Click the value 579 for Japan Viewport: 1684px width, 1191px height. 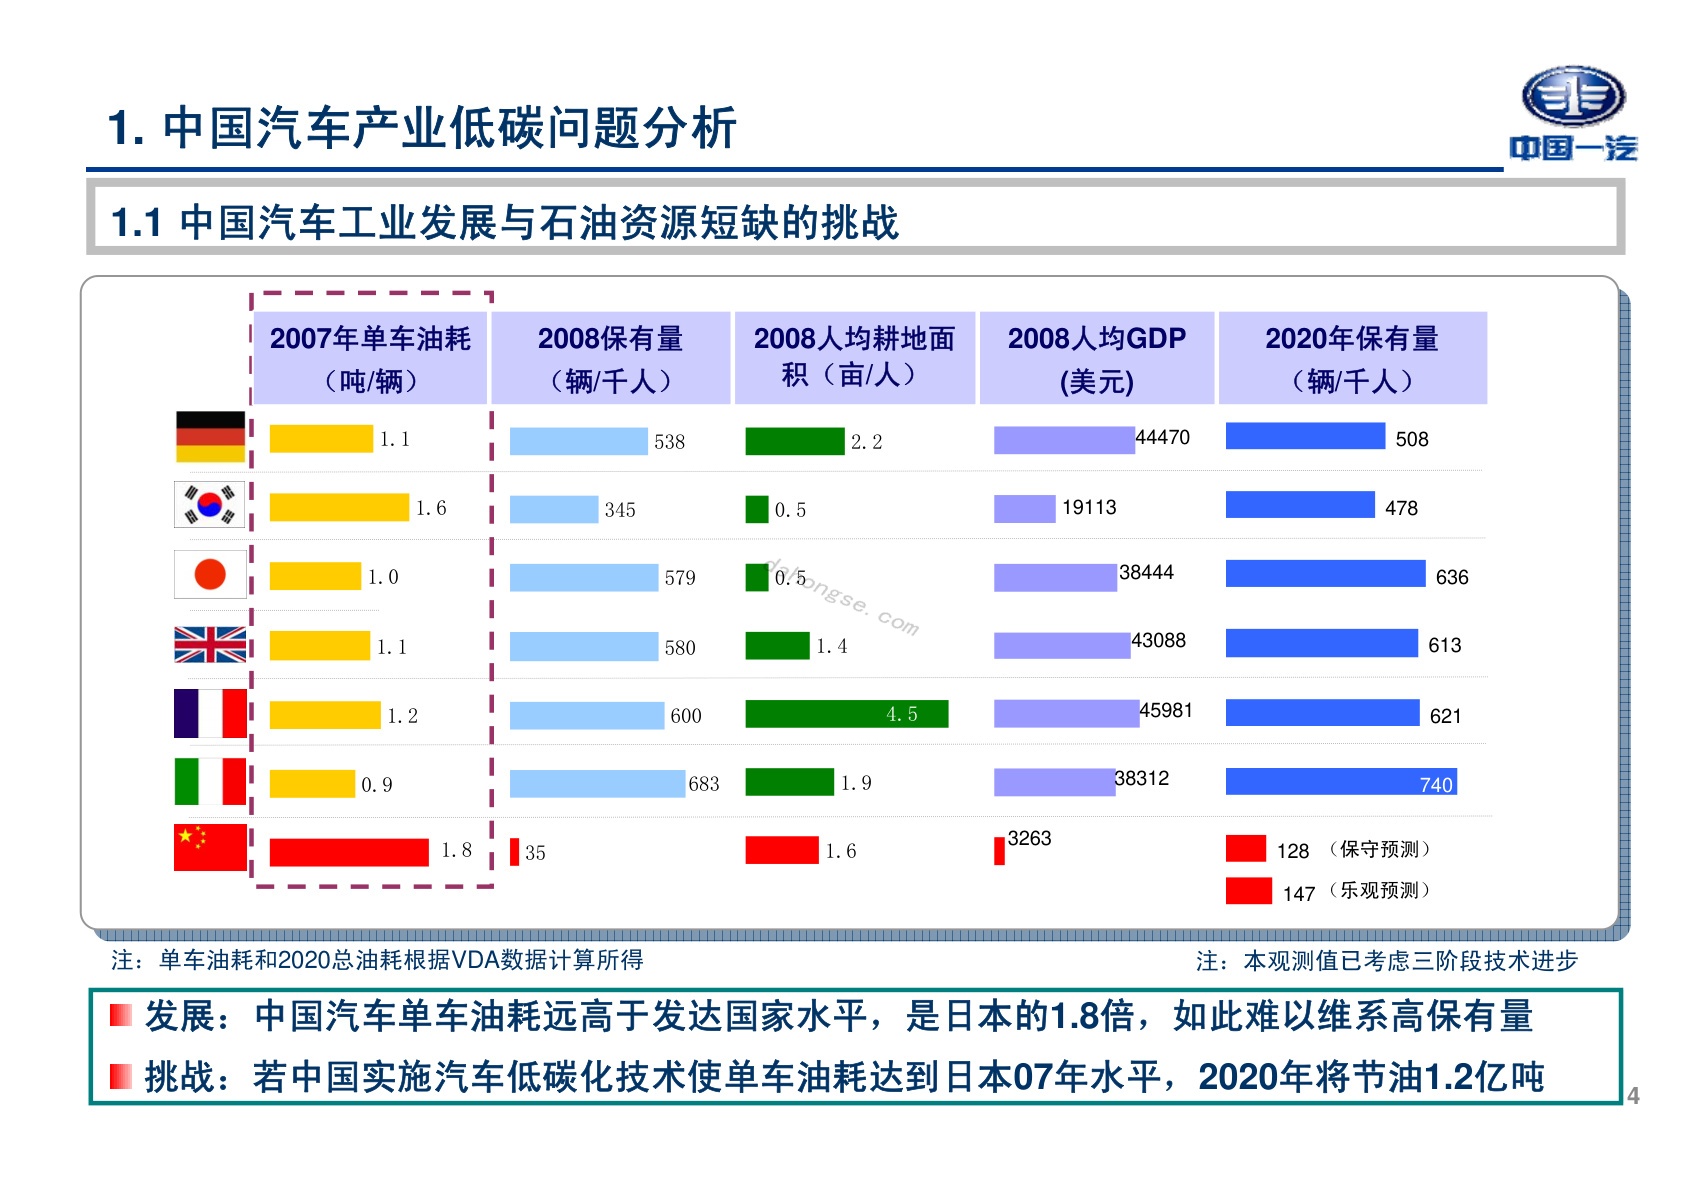(x=680, y=578)
